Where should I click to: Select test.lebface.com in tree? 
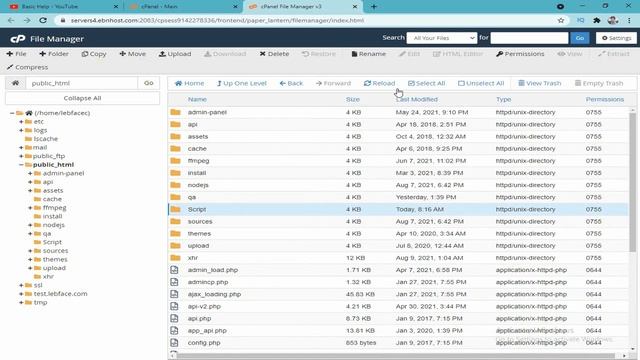pyautogui.click(x=60, y=293)
